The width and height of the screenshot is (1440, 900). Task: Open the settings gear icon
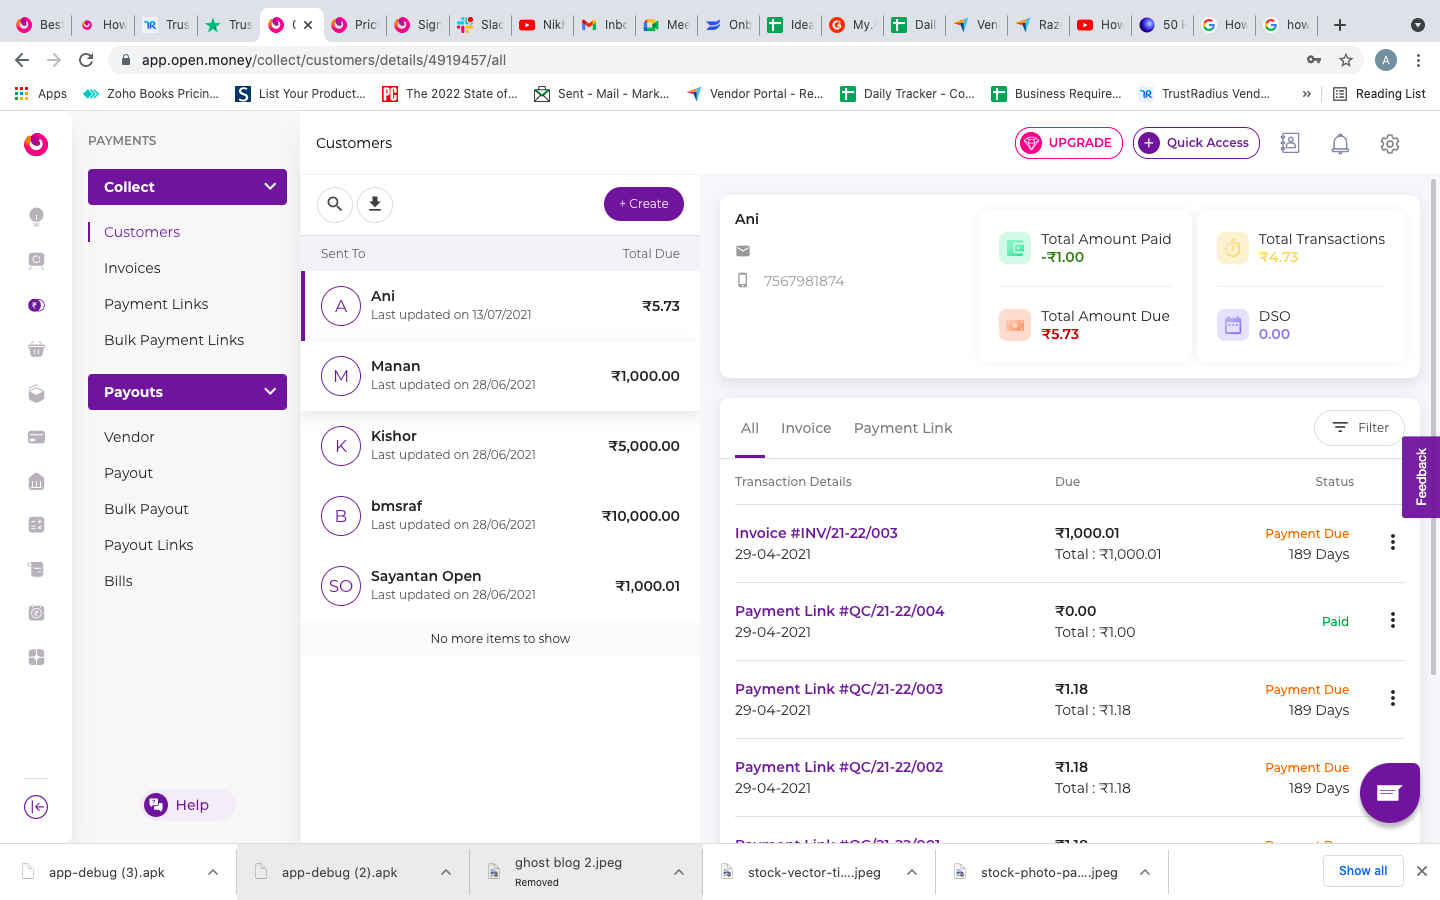[x=1389, y=144]
